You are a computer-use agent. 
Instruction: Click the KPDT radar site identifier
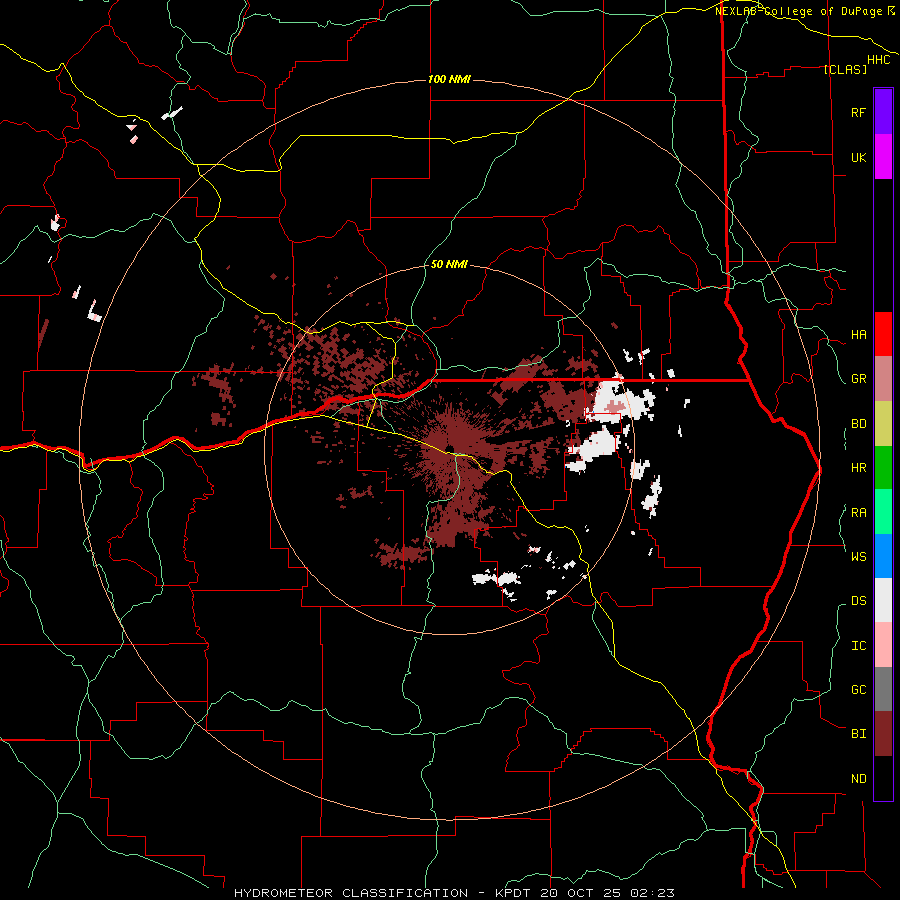click(x=514, y=893)
